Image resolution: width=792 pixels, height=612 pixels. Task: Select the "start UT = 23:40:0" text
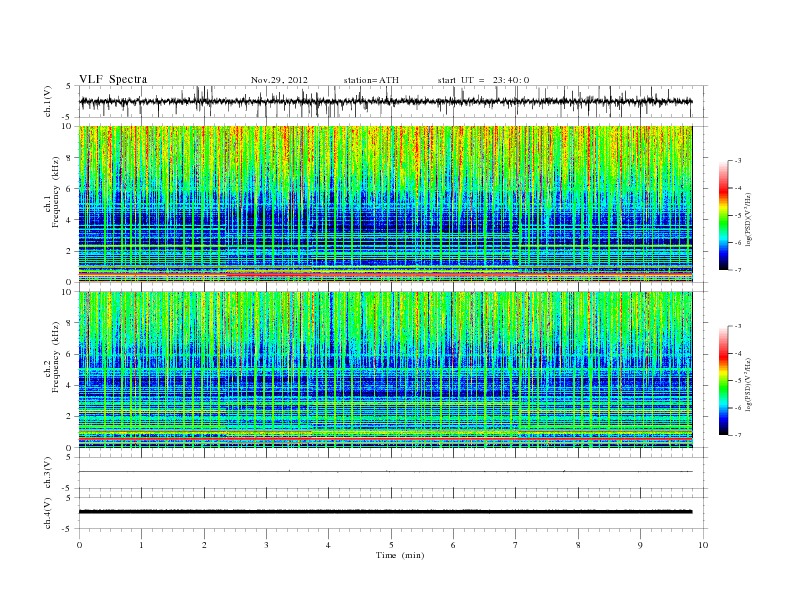[483, 80]
